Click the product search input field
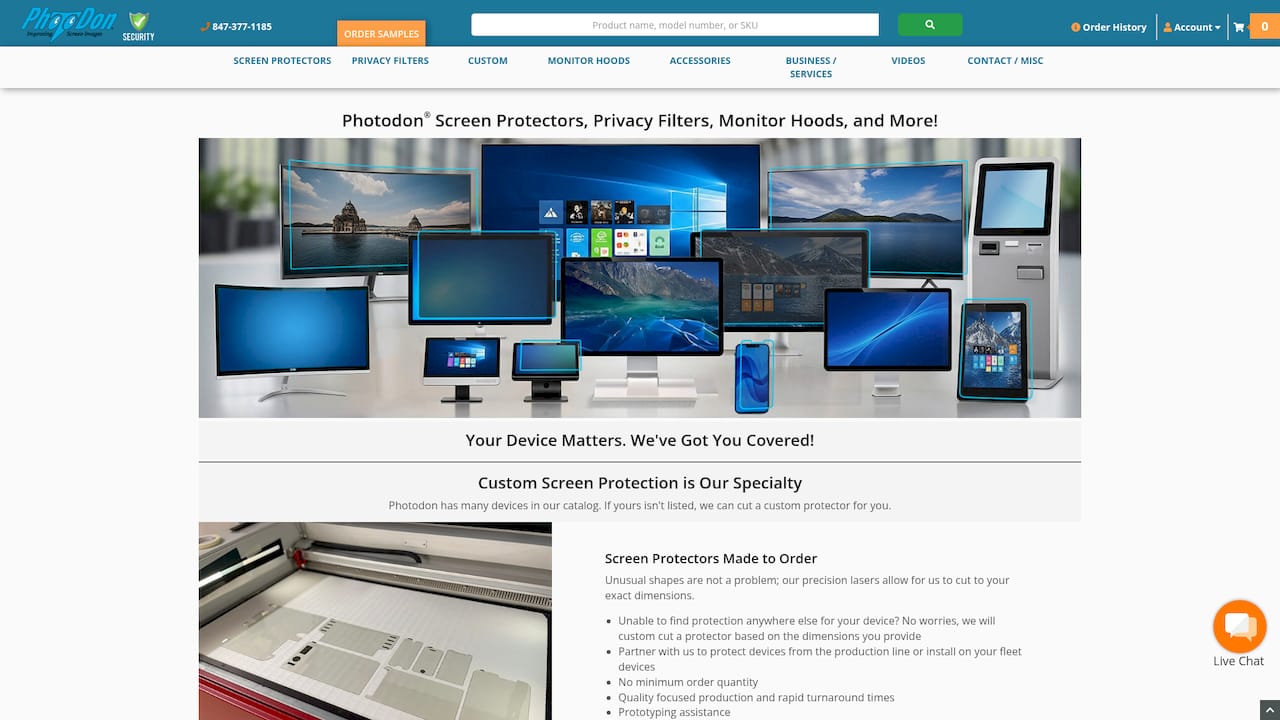Viewport: 1280px width, 720px height. click(x=675, y=25)
